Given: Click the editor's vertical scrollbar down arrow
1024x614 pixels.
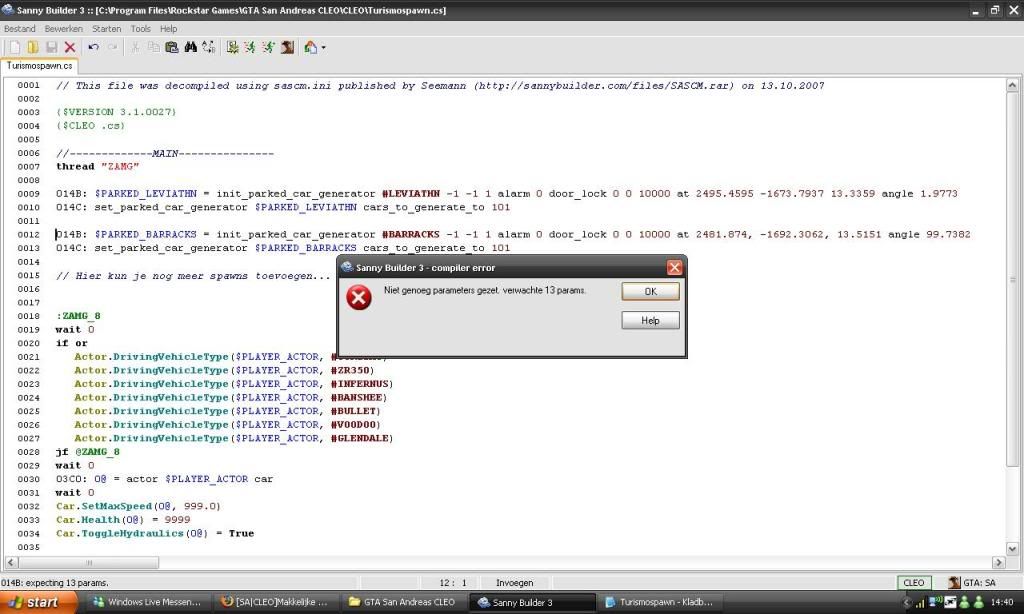Looking at the screenshot, I should click(1012, 549).
